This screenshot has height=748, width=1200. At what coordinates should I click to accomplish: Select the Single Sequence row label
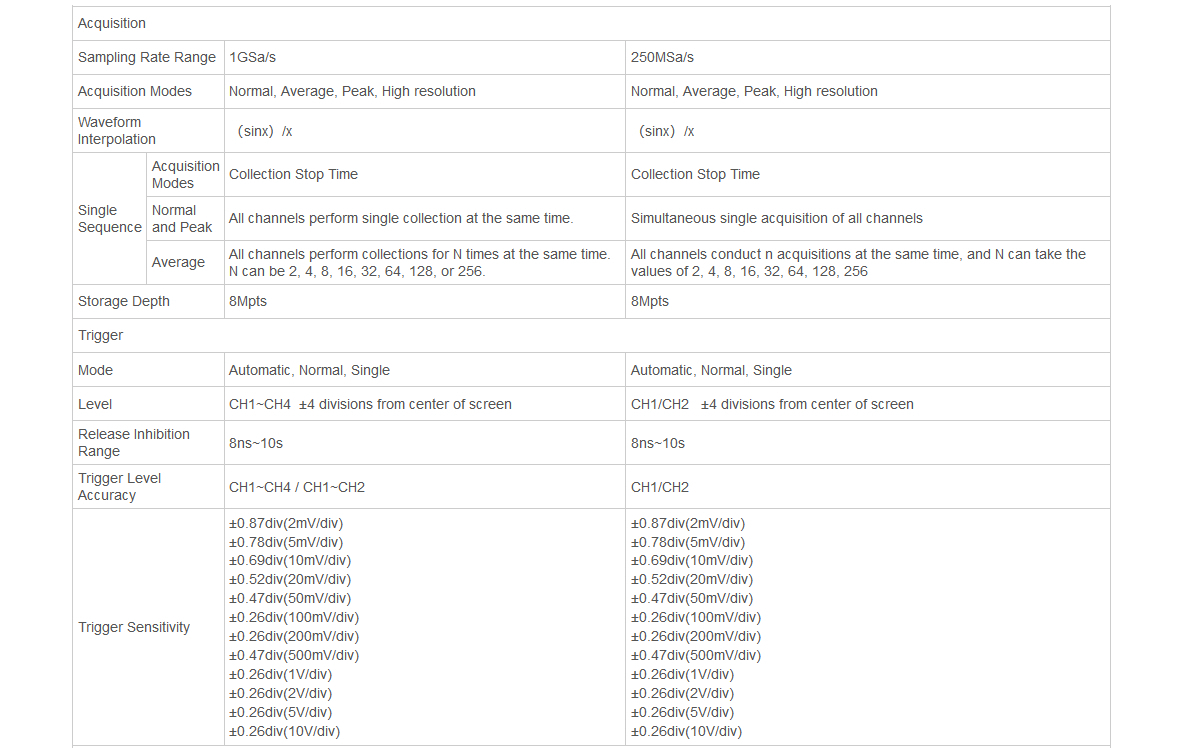109,218
